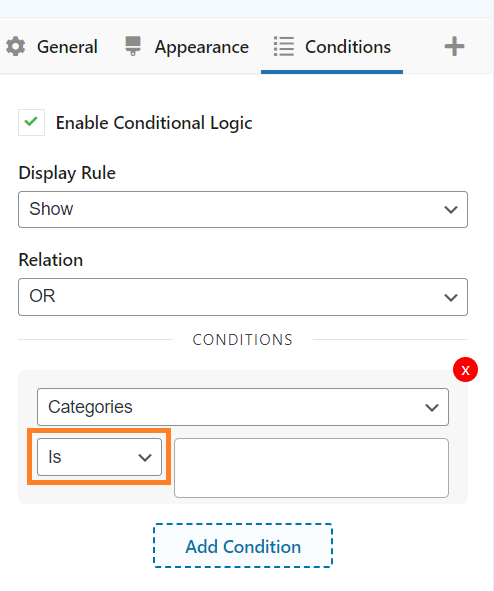Click the Appearance paintbrush icon
494x591 pixels.
coord(133,46)
